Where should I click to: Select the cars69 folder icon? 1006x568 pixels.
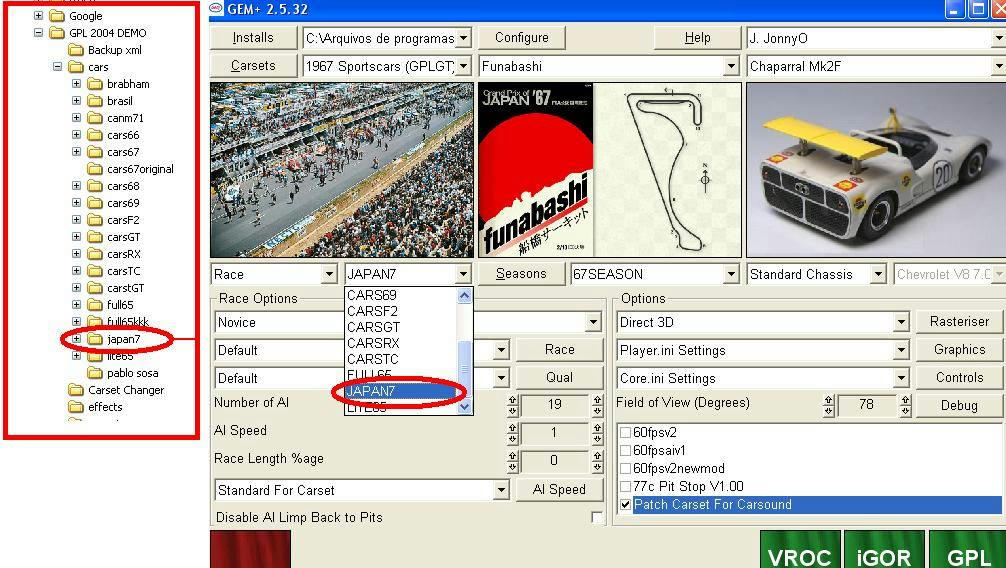coord(96,203)
